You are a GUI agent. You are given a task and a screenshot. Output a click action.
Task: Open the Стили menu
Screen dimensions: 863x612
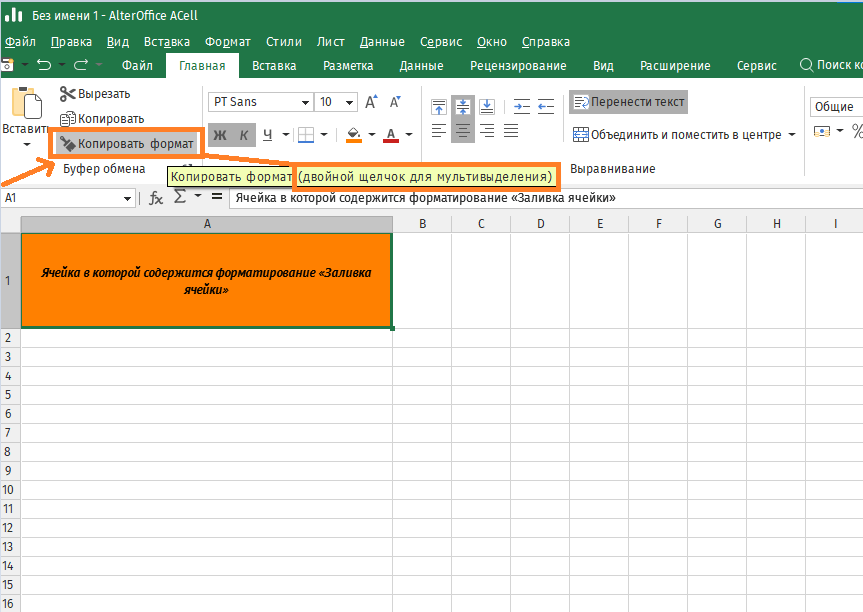(x=283, y=42)
